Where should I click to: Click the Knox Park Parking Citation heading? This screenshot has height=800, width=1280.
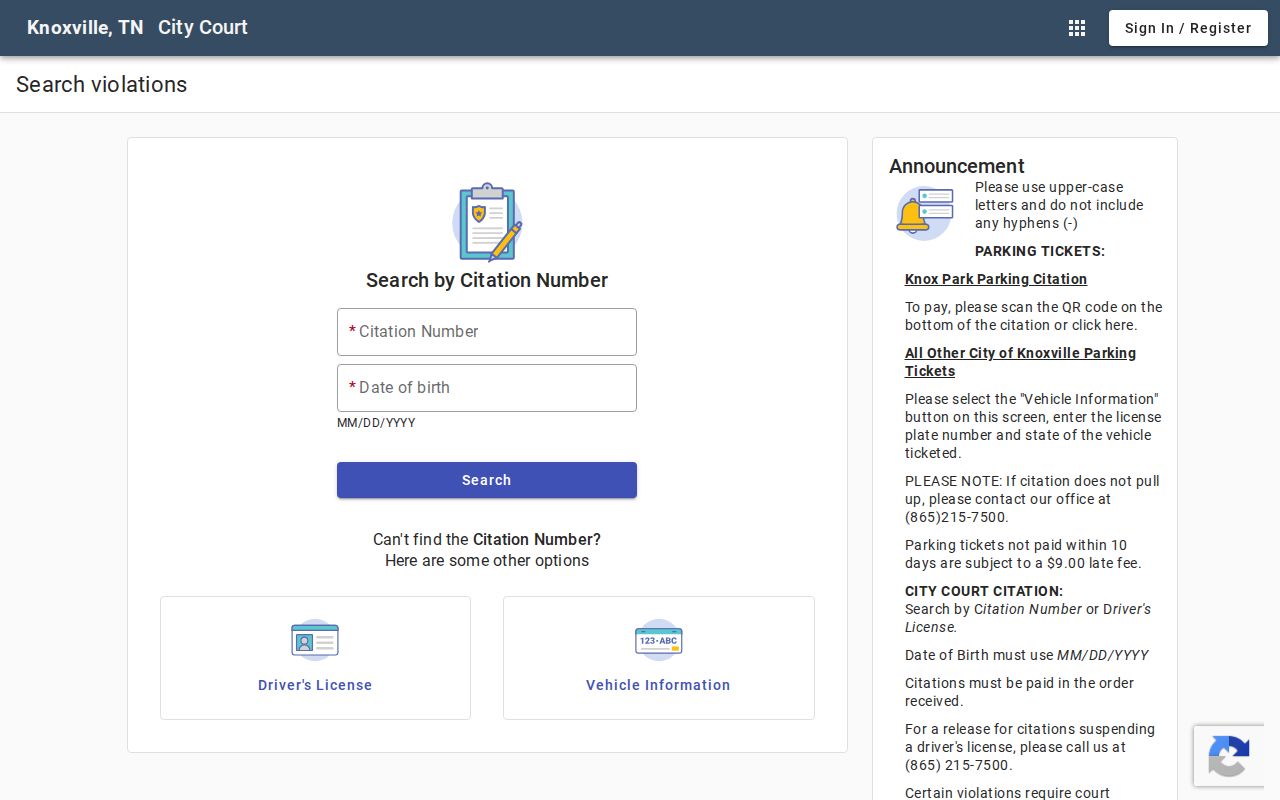[x=996, y=279]
